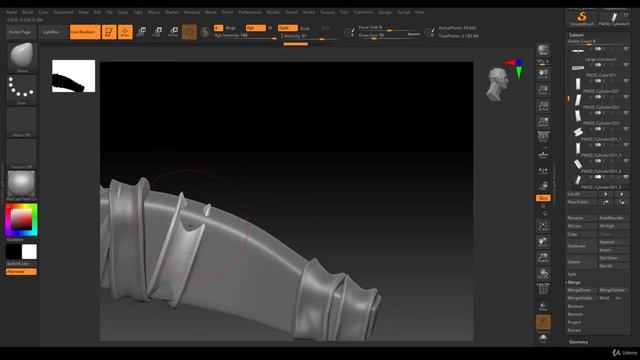Image resolution: width=640 pixels, height=360 pixels.
Task: Click the main color picker square
Action: tap(21, 220)
